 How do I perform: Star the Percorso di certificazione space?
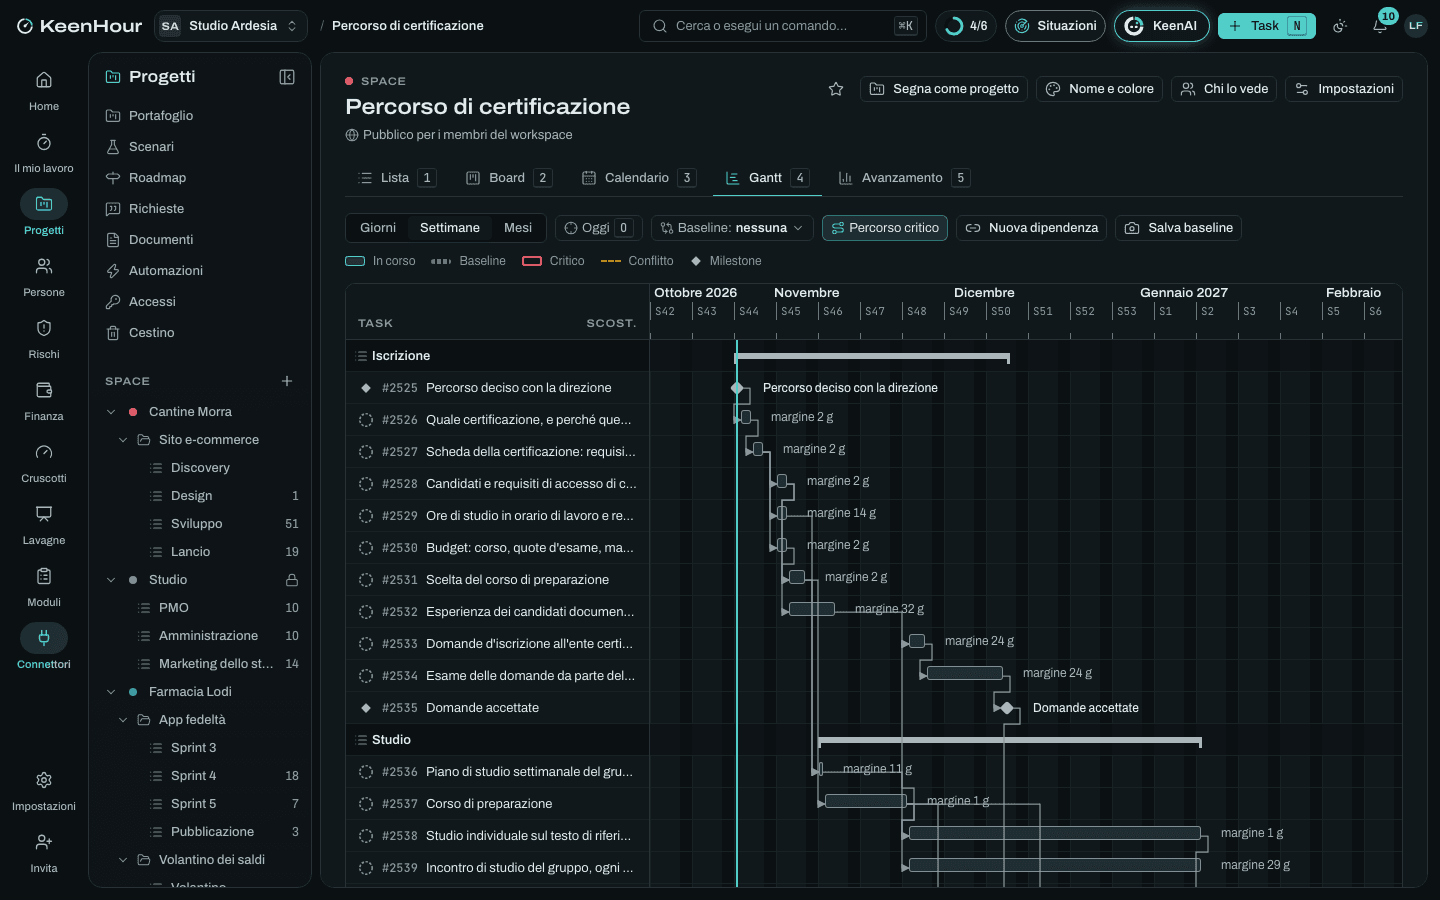(836, 89)
